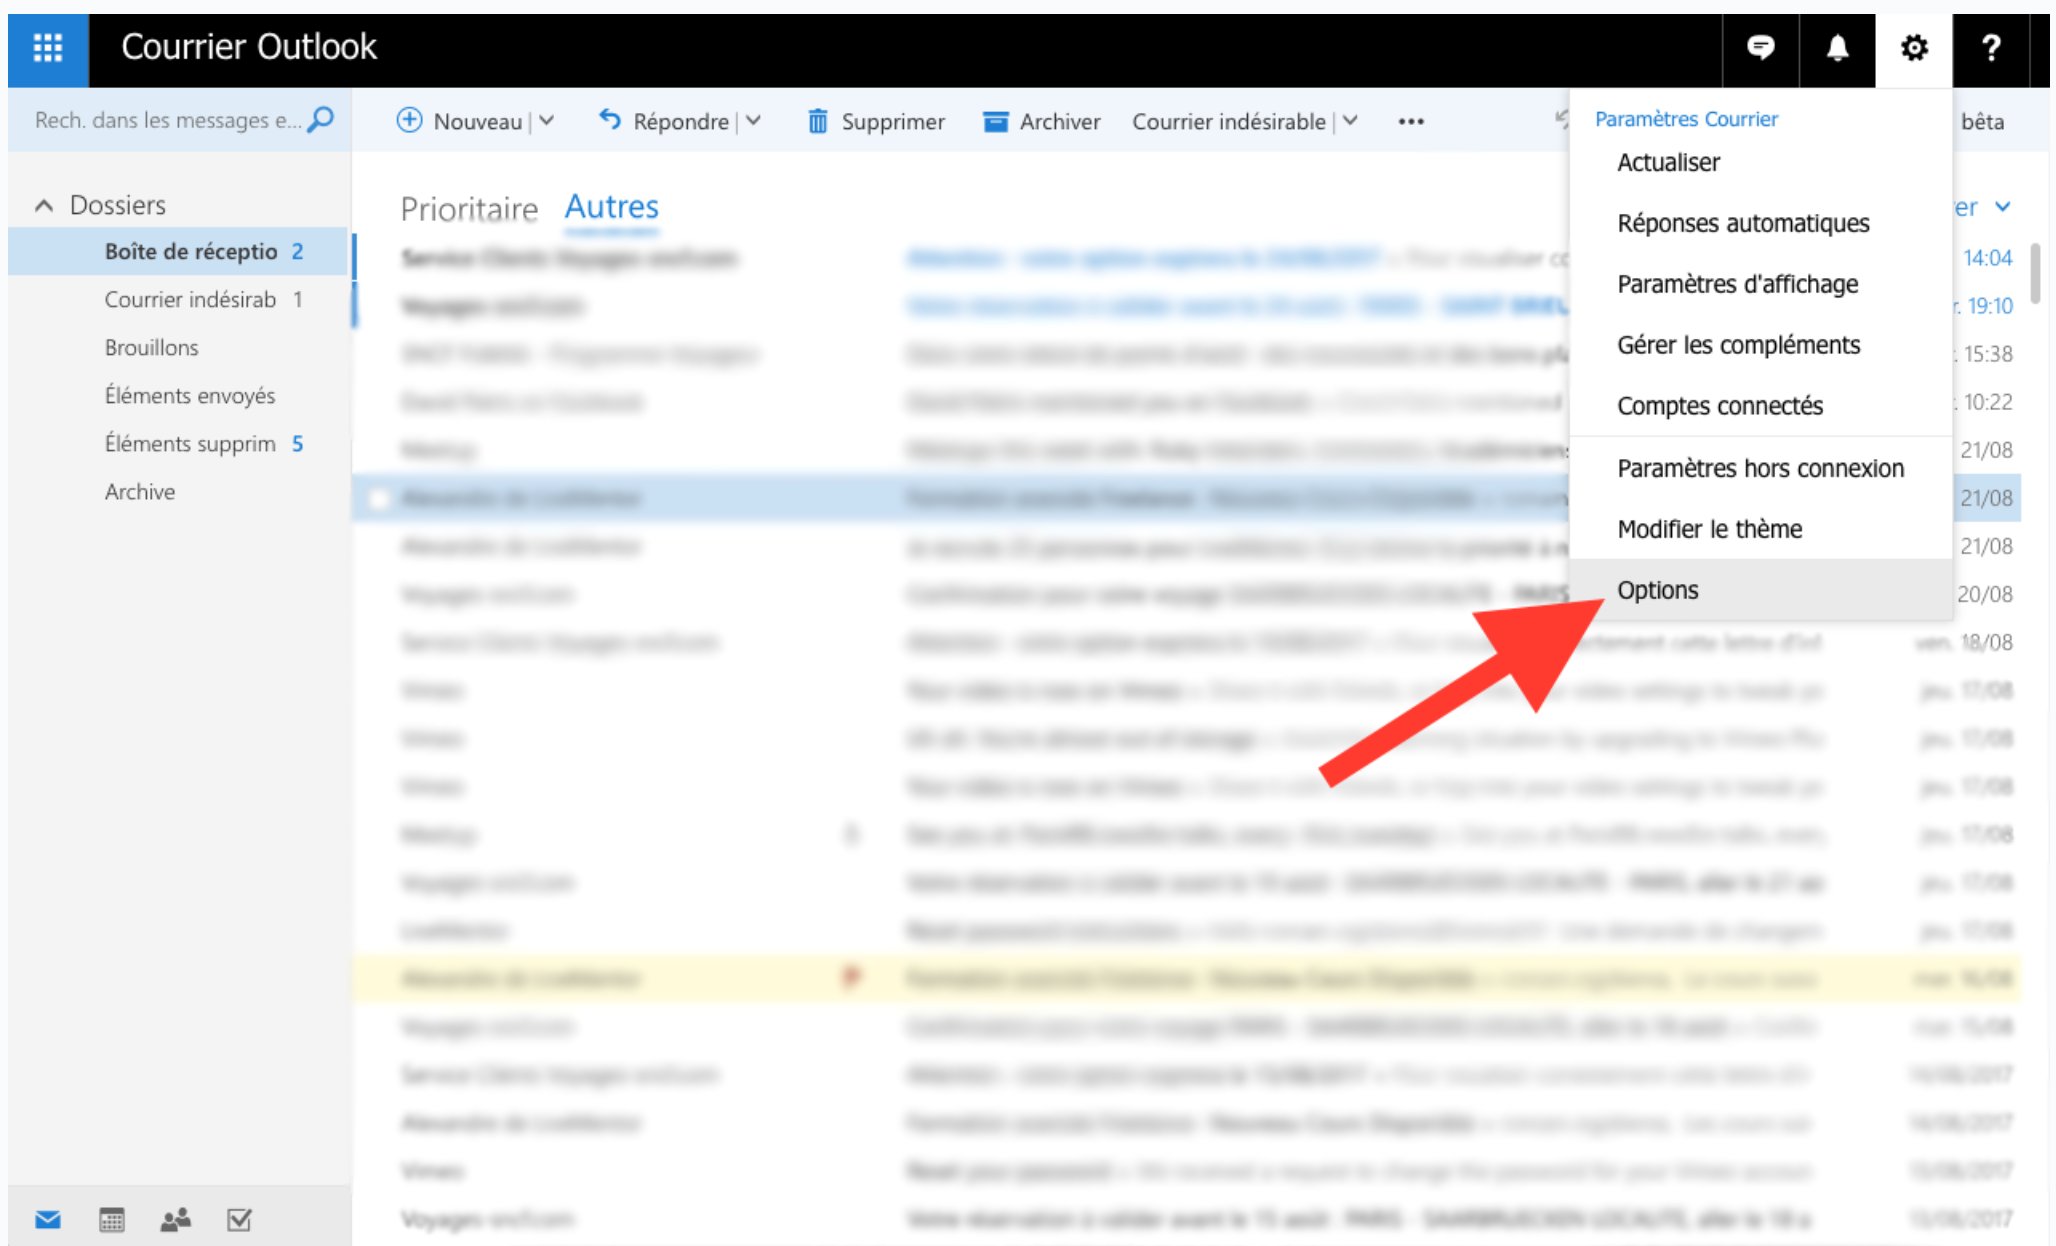Open the calendar icon at bottom left

coord(112,1219)
